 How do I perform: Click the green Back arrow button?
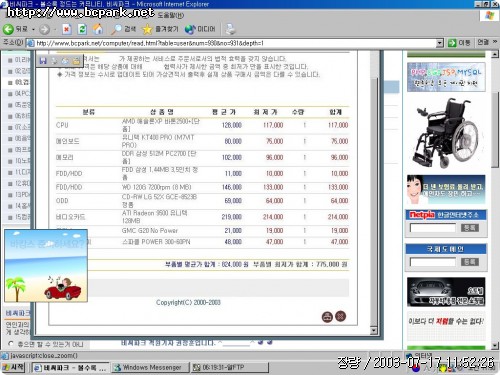(8, 29)
